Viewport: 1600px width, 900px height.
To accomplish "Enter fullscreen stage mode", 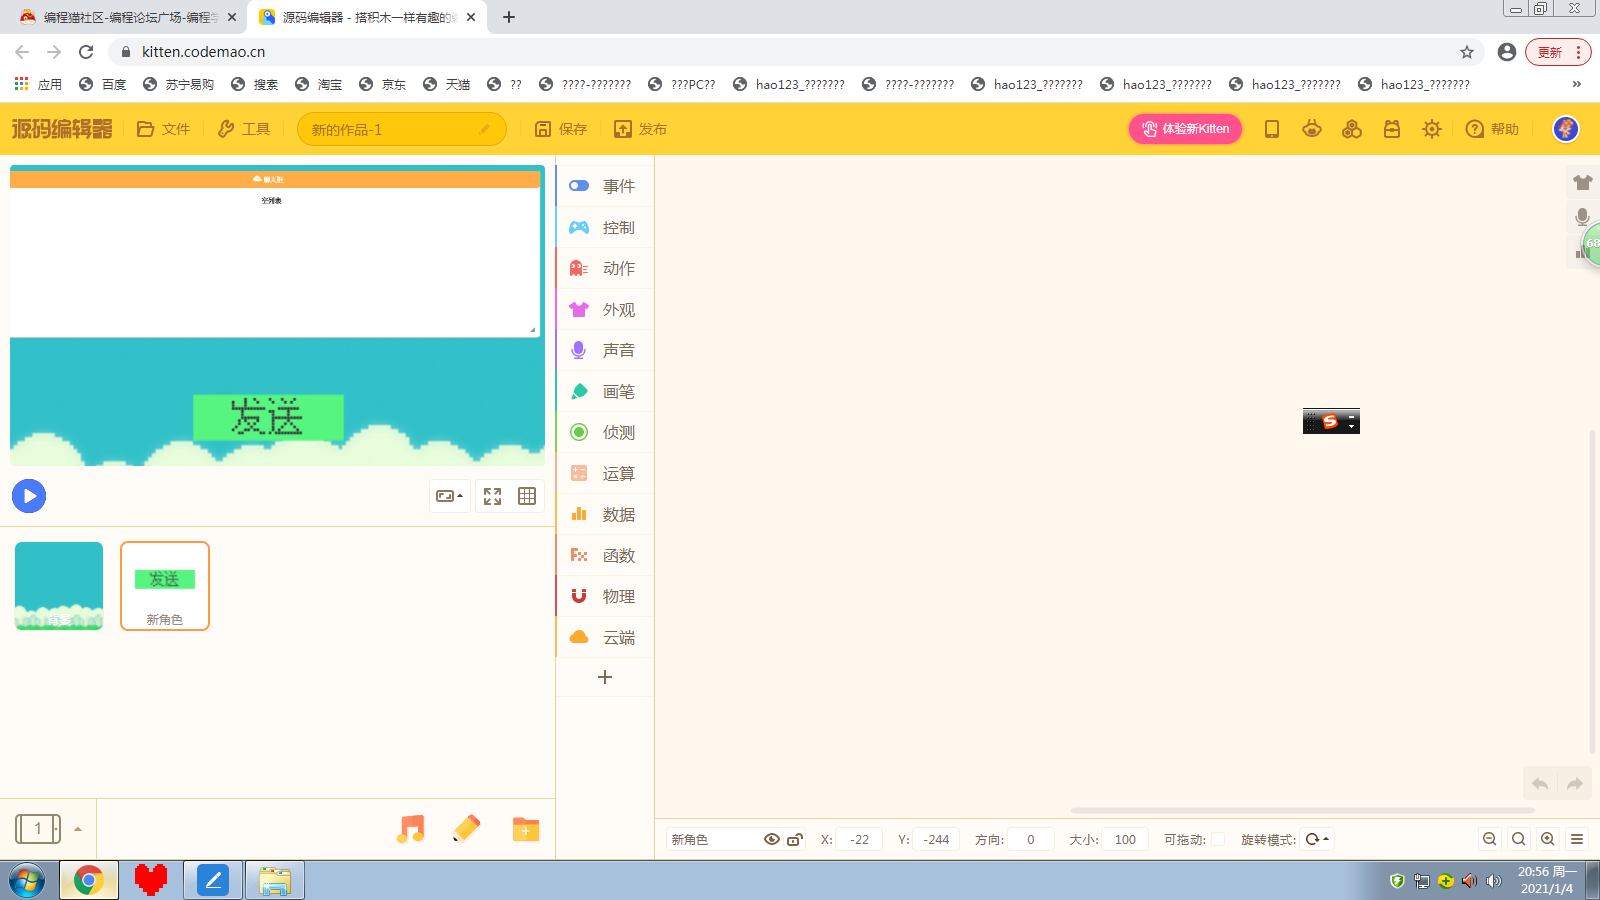I will pos(492,496).
